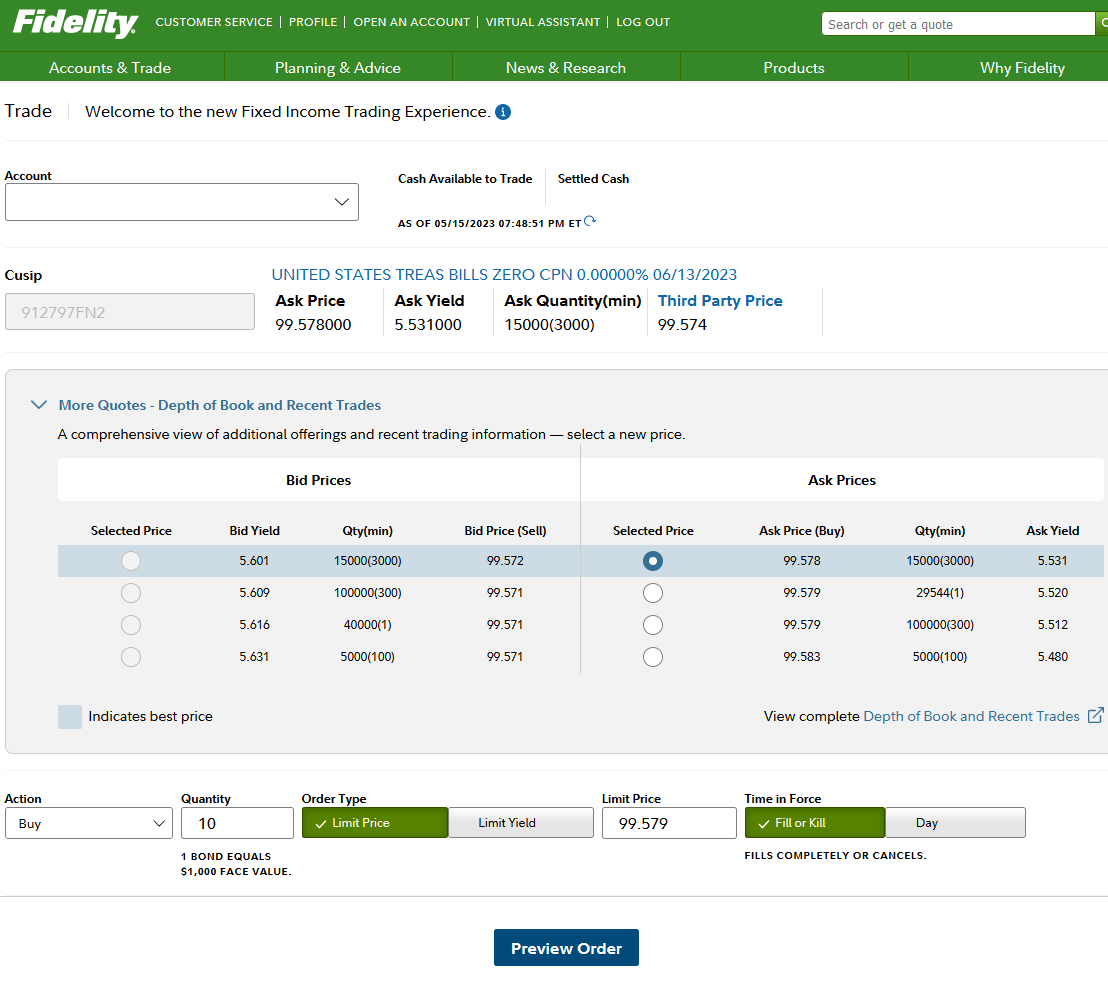1108x1004 pixels.
Task: Set time in force to Fill or Kill
Action: coord(815,822)
